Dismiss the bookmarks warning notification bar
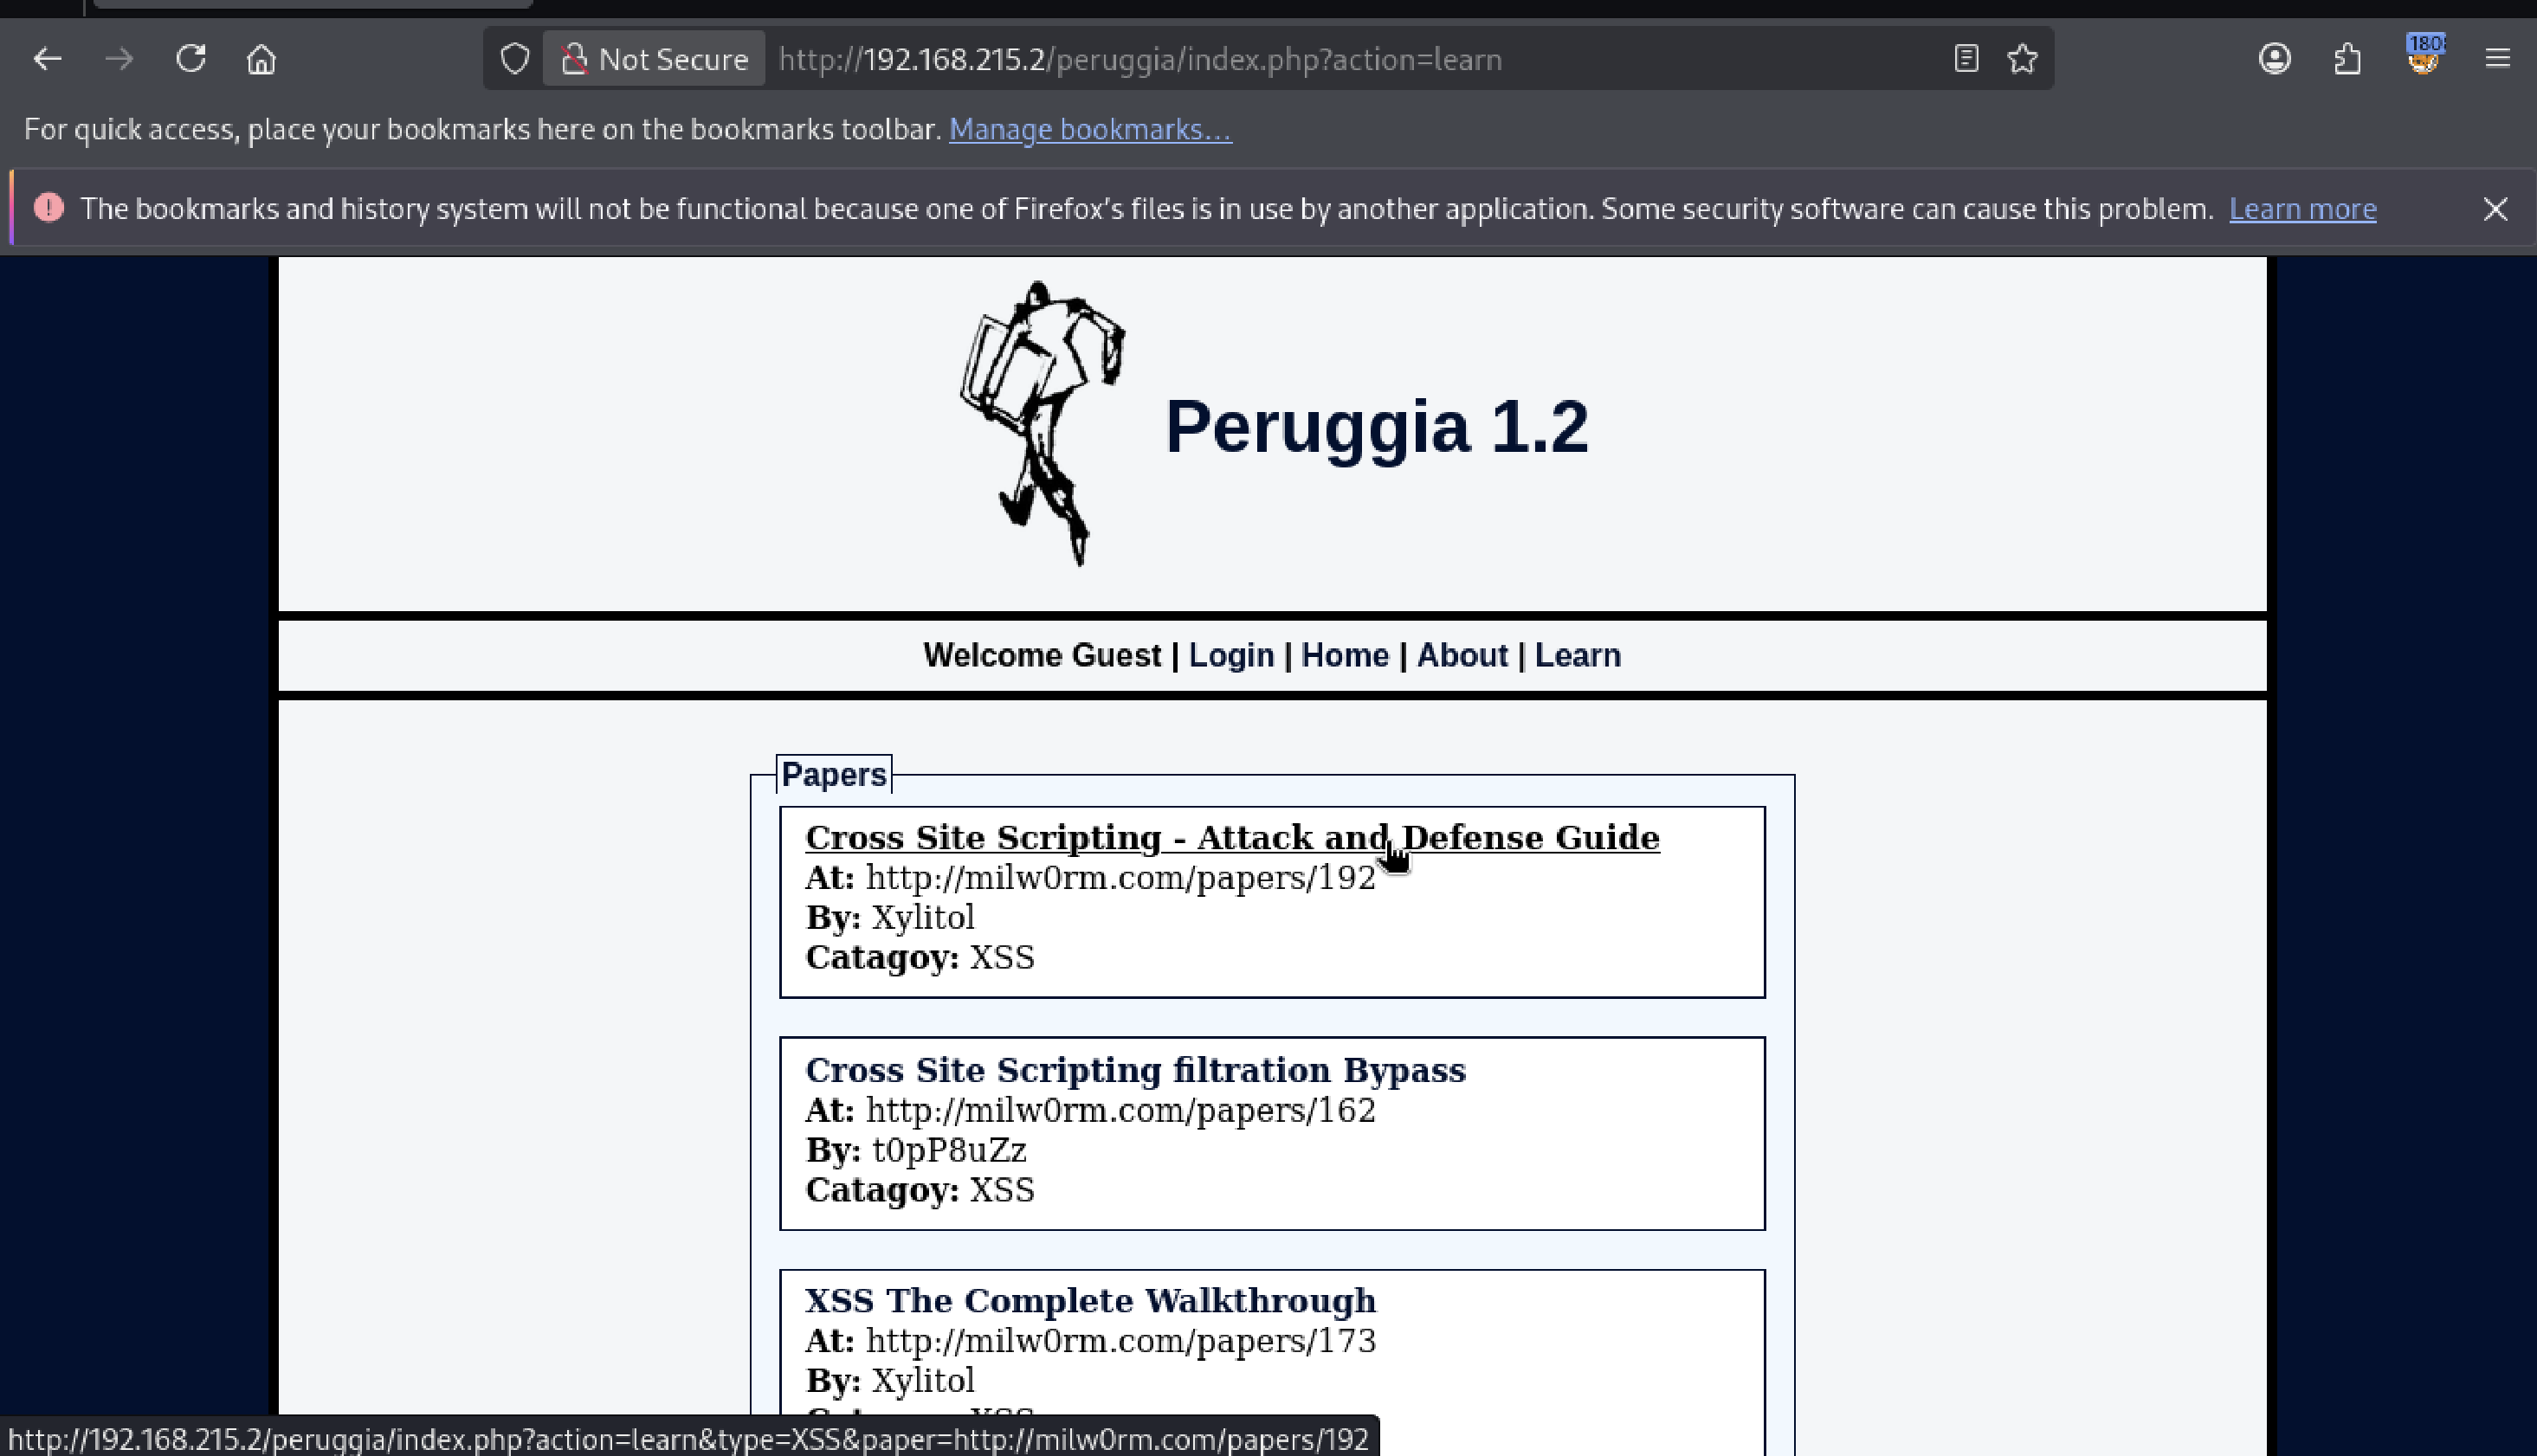Screen dimensions: 2537x1456 (2495, 209)
